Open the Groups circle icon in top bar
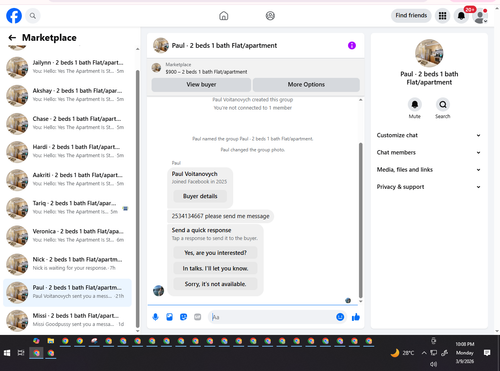 coord(270,16)
